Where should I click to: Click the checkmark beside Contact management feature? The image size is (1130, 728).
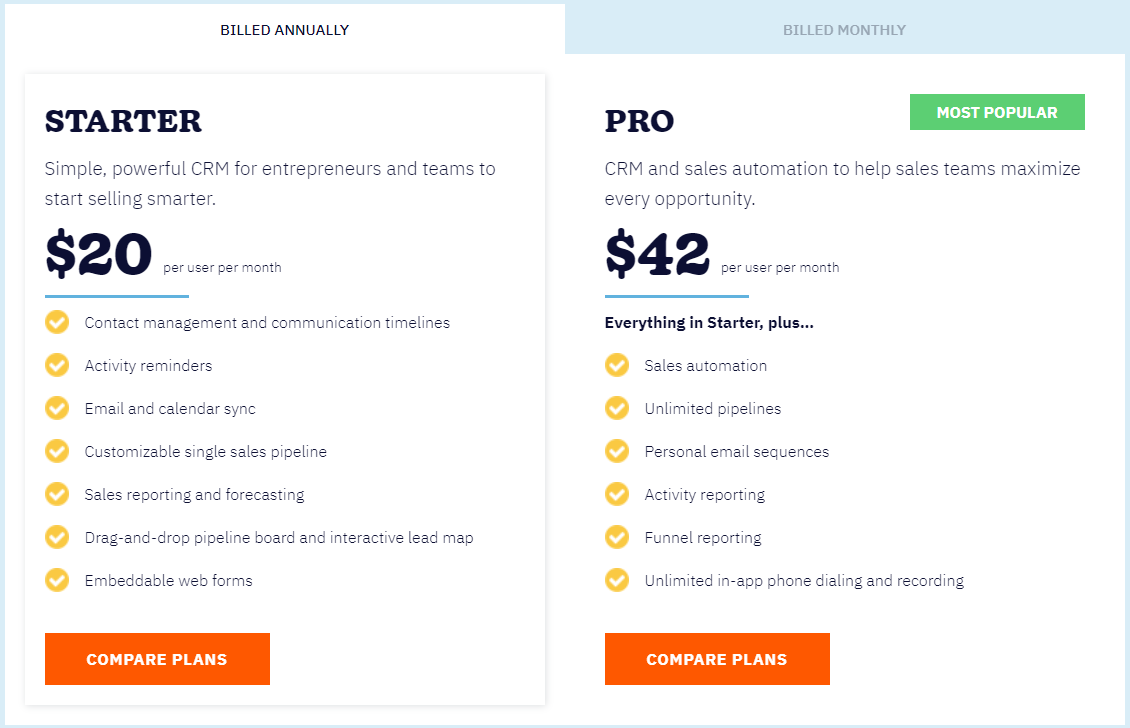coord(57,322)
